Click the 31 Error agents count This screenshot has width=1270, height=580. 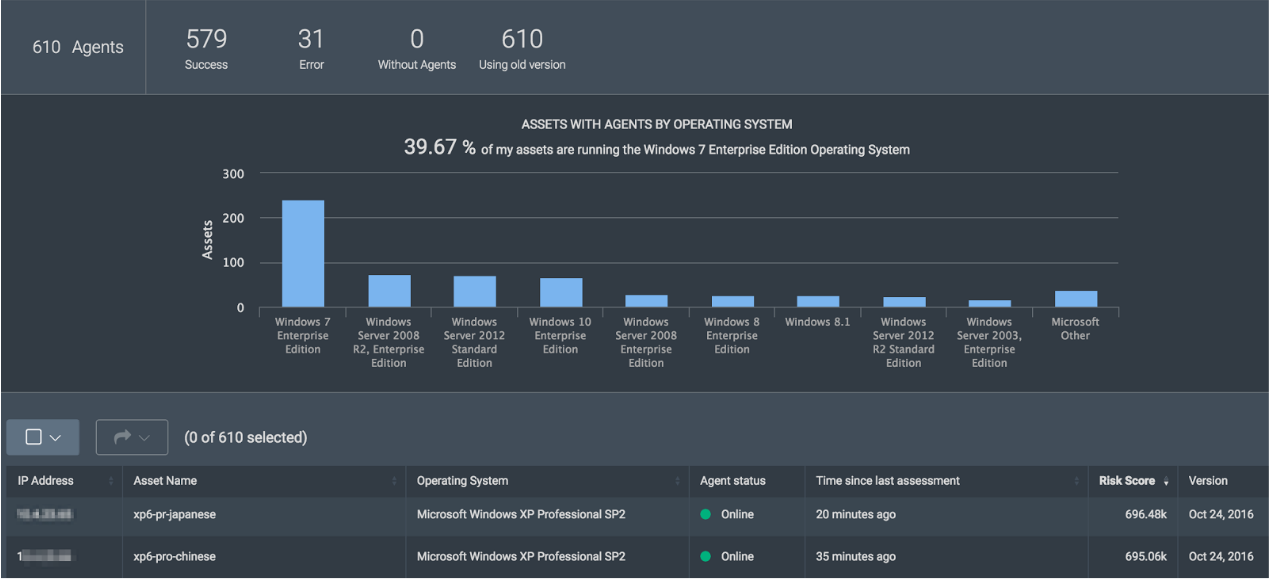click(x=311, y=40)
